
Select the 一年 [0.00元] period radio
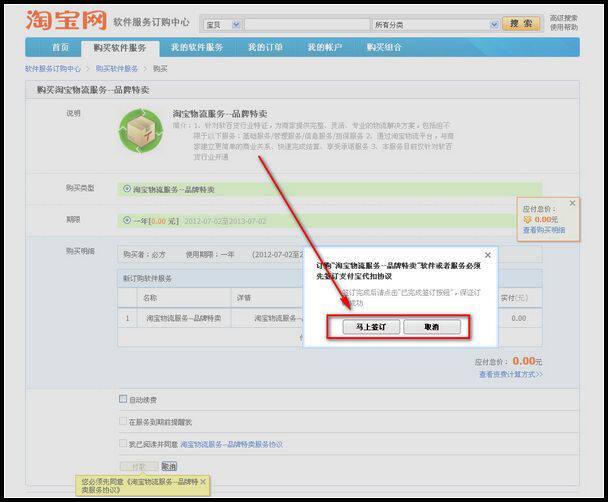[x=126, y=221]
